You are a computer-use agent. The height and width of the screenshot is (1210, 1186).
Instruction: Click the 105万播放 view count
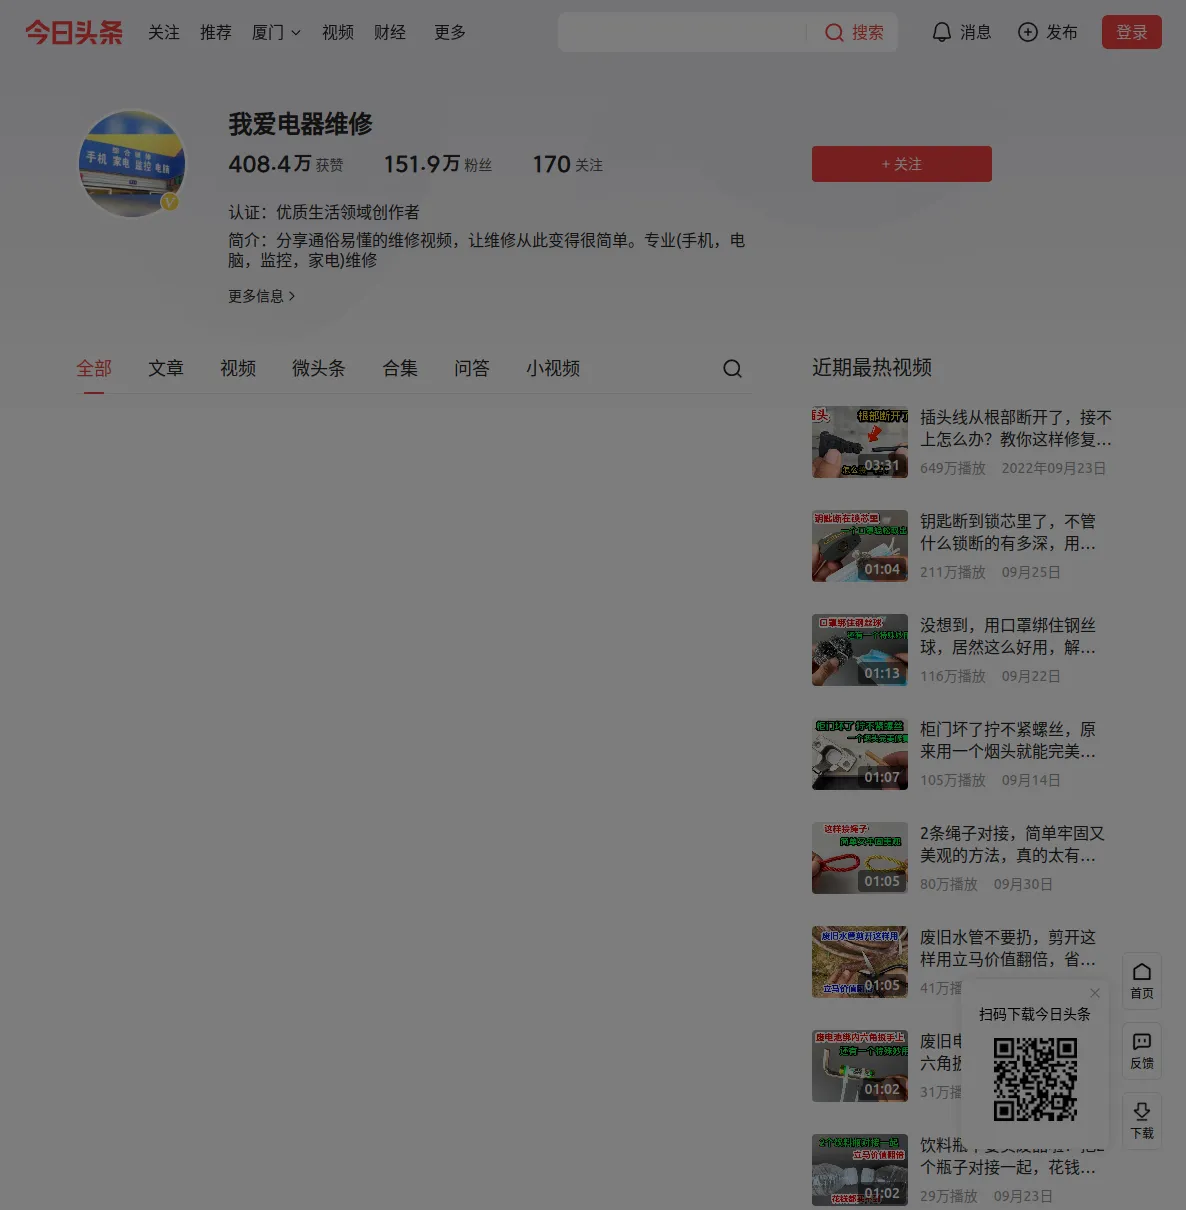pos(953,780)
